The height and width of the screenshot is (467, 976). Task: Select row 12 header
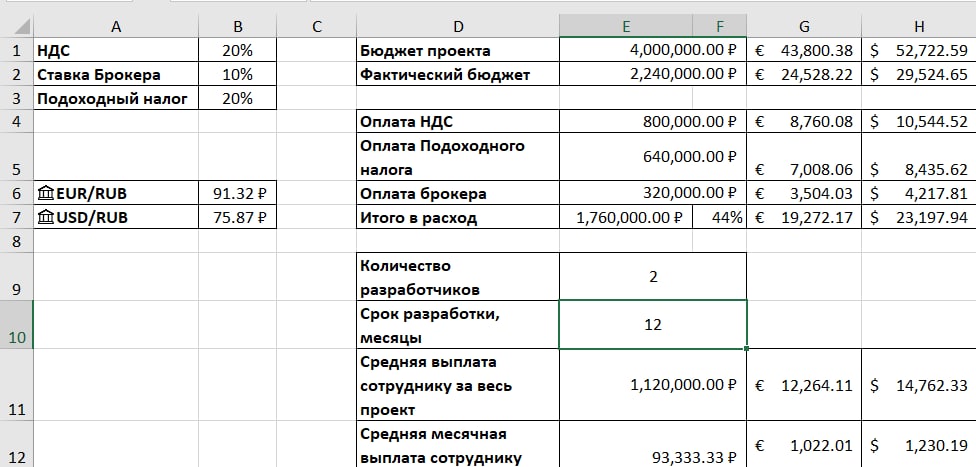(17, 444)
